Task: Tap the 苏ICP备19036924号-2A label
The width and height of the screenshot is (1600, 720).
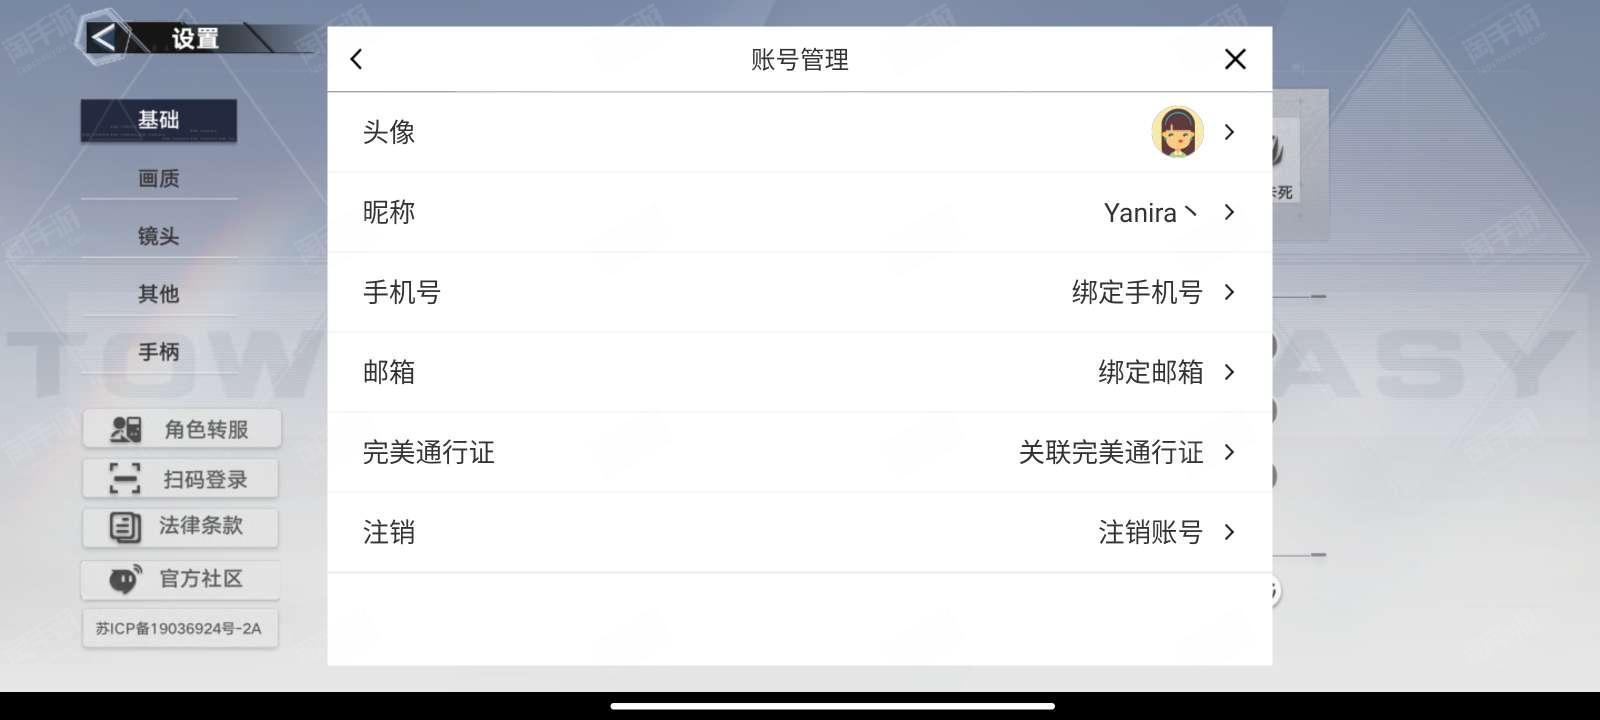Action: pos(179,629)
